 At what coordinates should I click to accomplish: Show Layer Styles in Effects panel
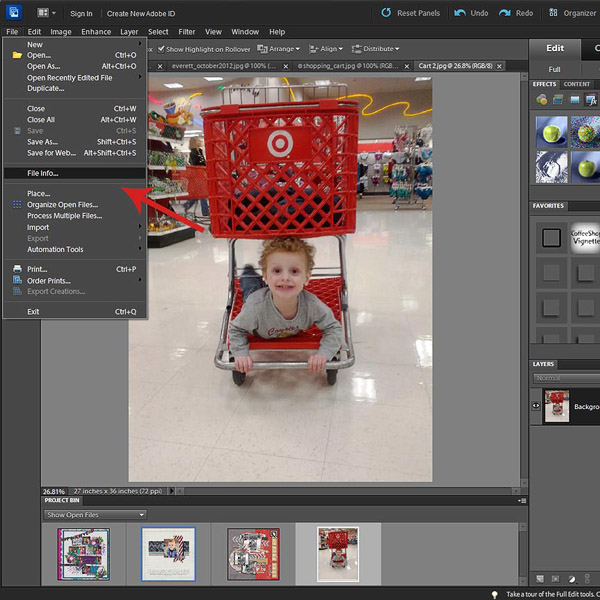coord(558,100)
